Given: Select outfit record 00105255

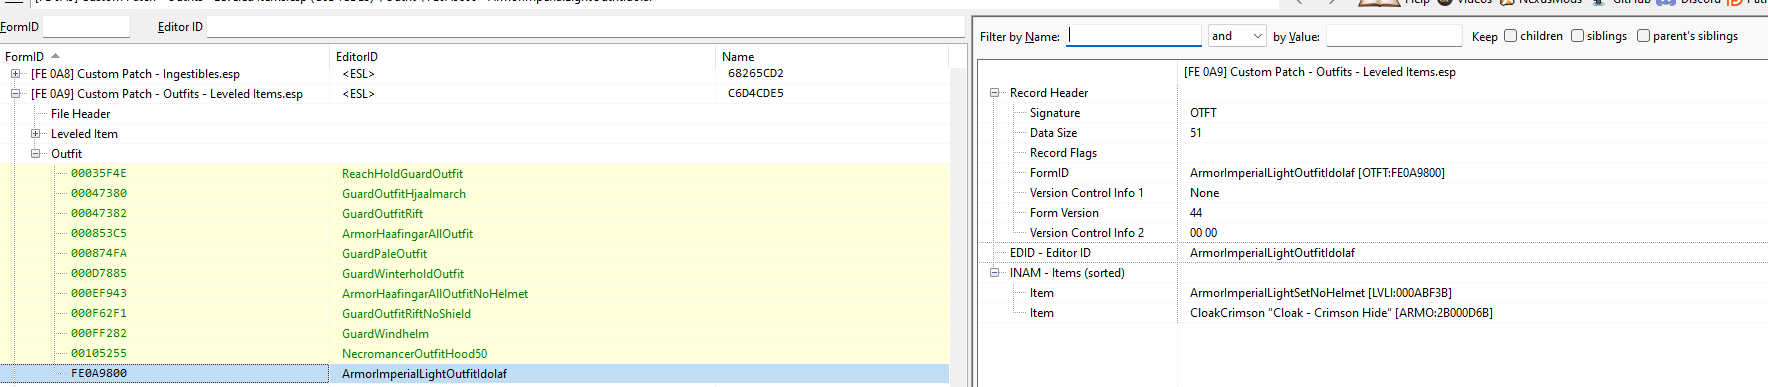Looking at the screenshot, I should (99, 354).
